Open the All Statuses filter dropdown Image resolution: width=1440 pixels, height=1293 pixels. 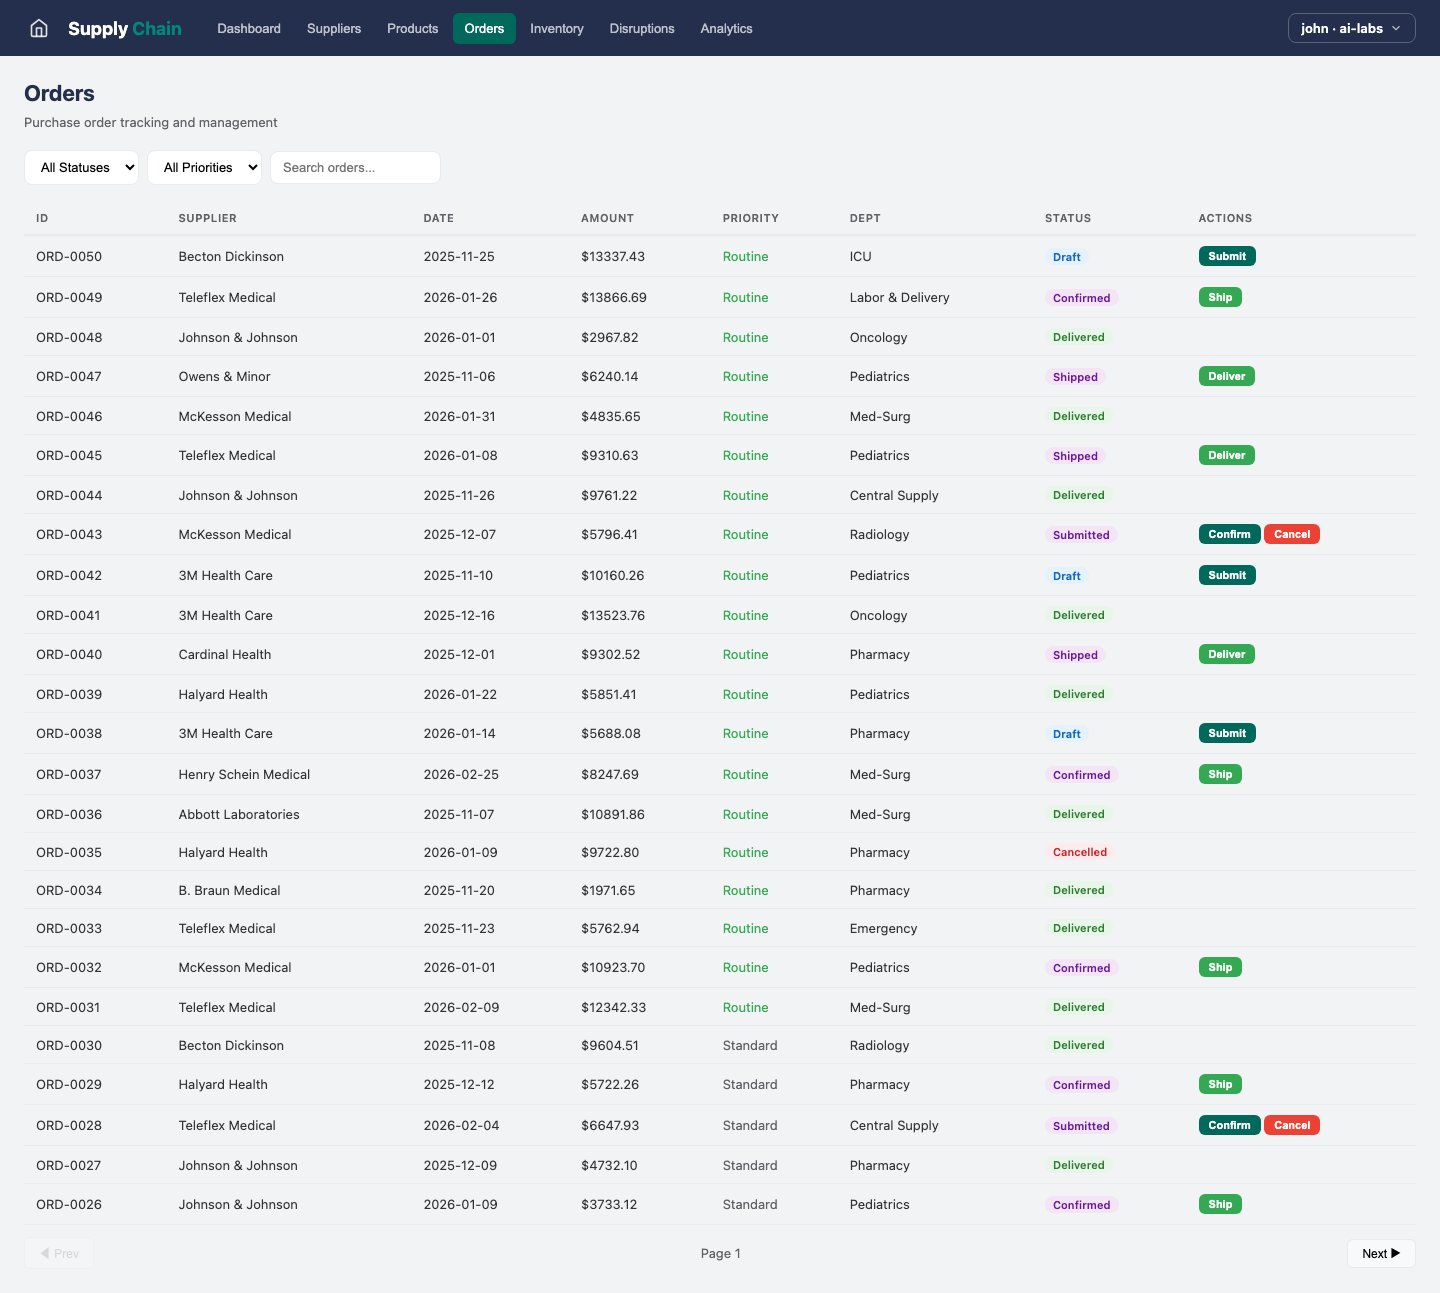click(x=81, y=167)
